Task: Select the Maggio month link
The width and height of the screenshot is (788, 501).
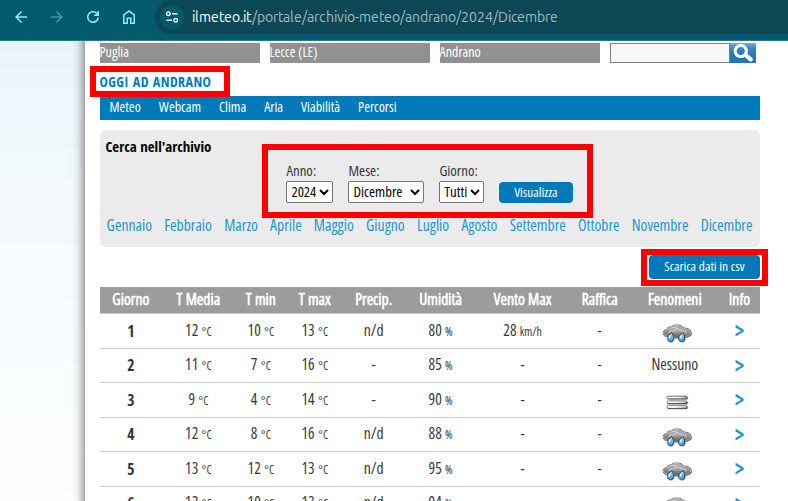Action: point(334,226)
